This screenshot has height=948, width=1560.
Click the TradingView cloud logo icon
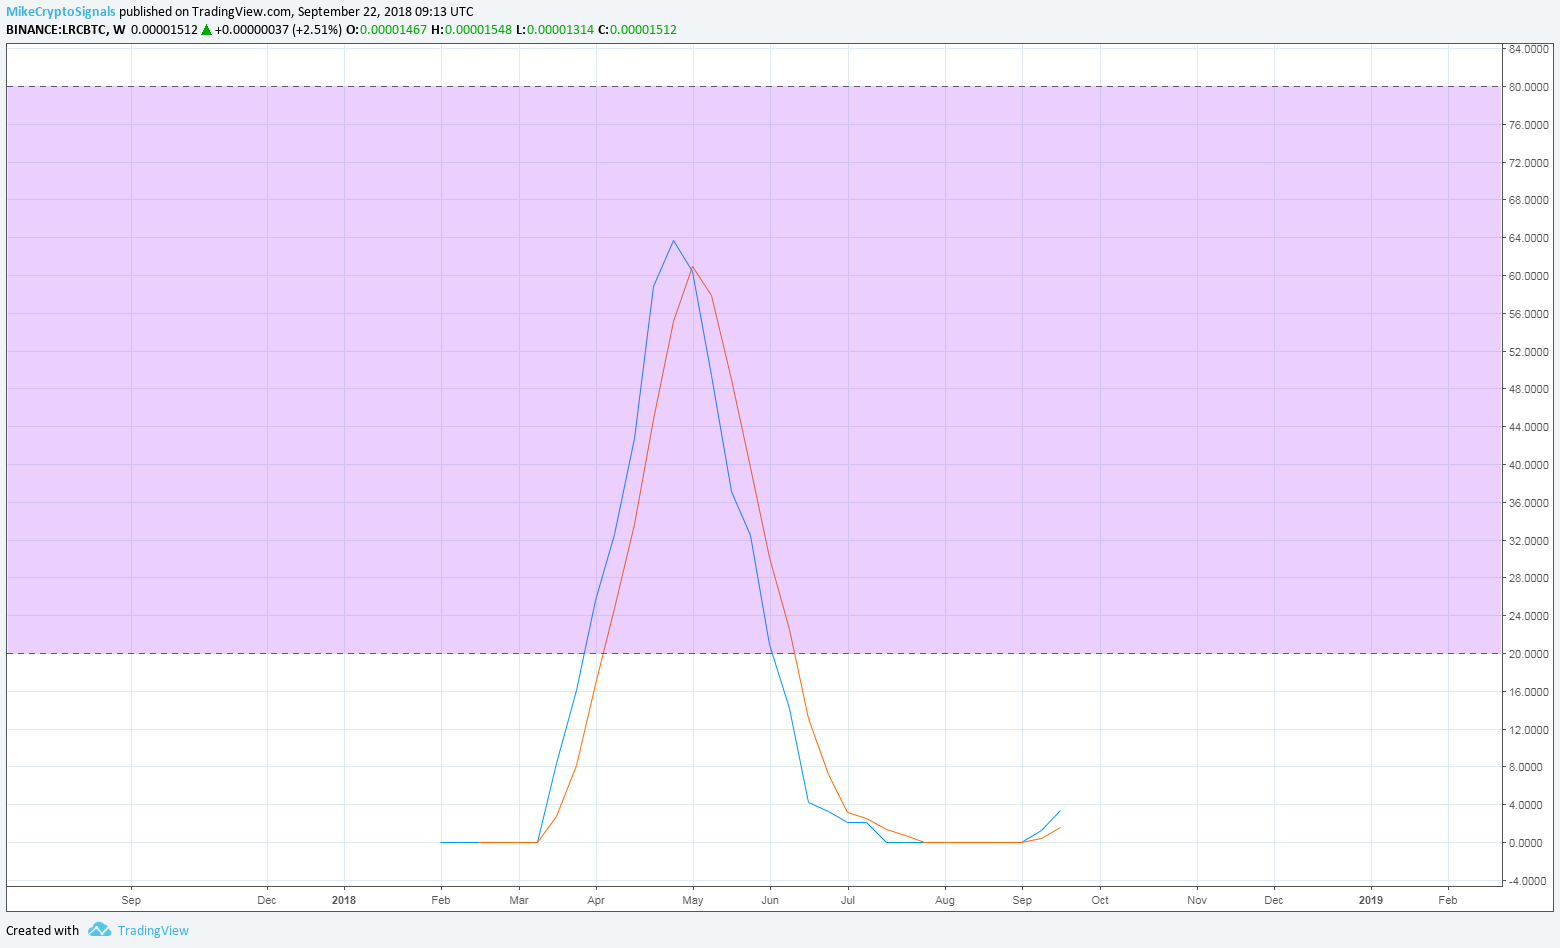pos(99,930)
